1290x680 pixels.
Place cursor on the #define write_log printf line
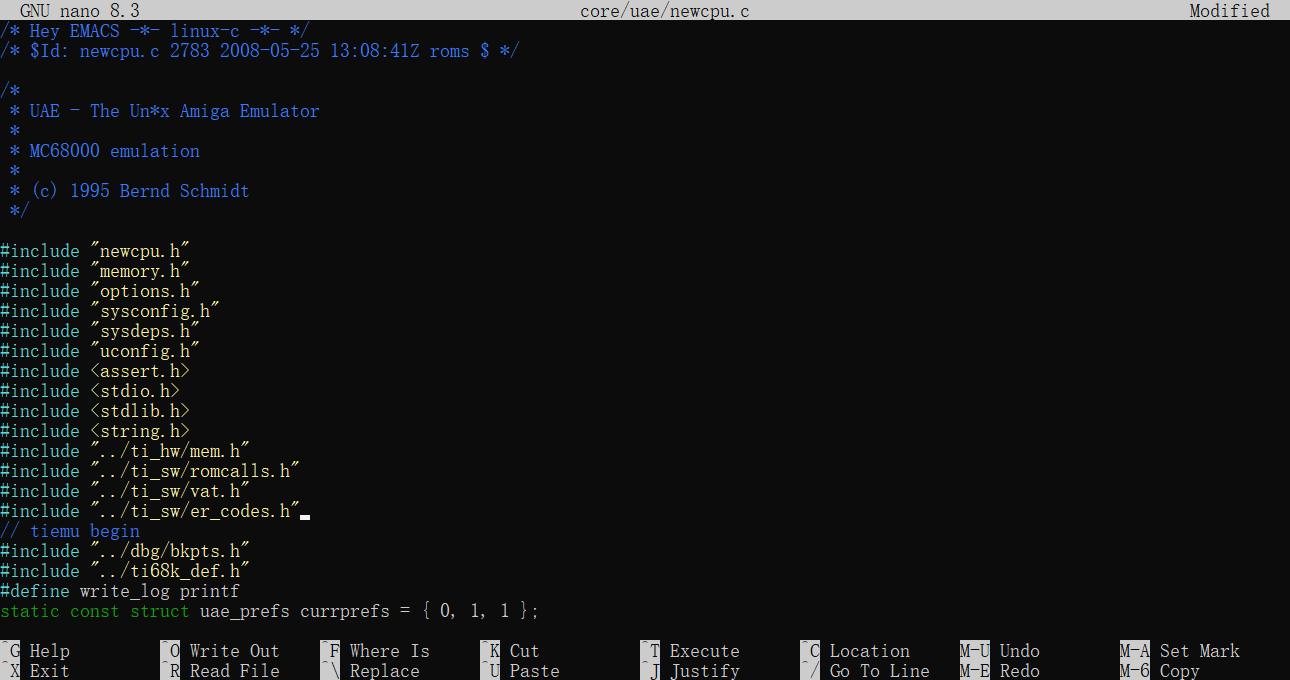[x=120, y=591]
